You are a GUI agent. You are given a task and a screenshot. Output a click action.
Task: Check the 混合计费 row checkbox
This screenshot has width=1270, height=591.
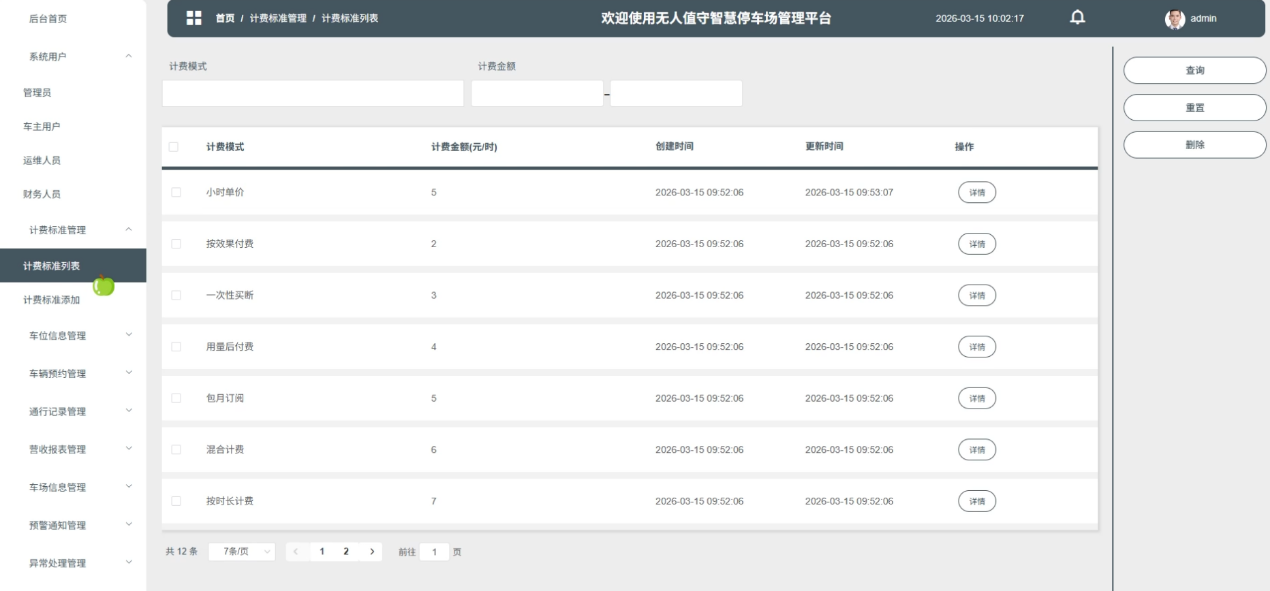tap(176, 450)
